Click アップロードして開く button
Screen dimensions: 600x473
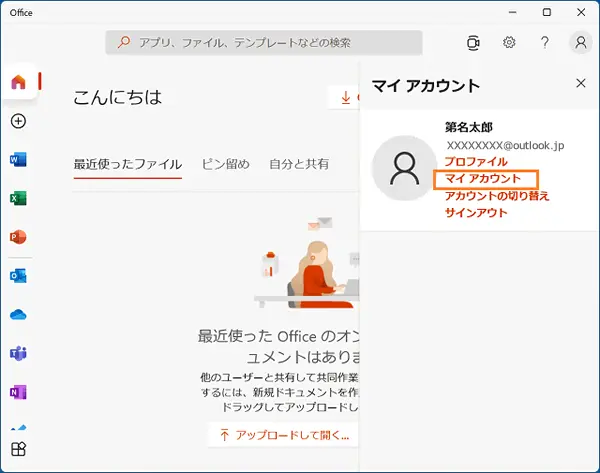click(x=284, y=435)
